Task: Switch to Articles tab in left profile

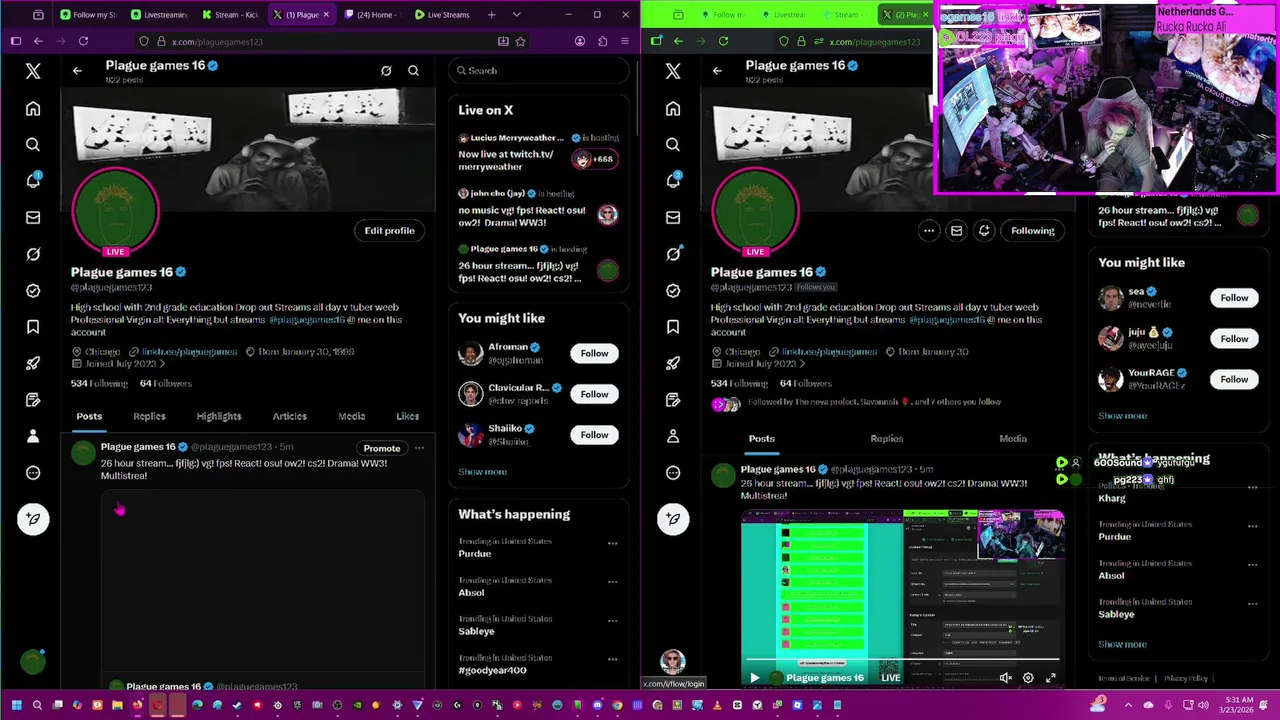Action: click(290, 416)
